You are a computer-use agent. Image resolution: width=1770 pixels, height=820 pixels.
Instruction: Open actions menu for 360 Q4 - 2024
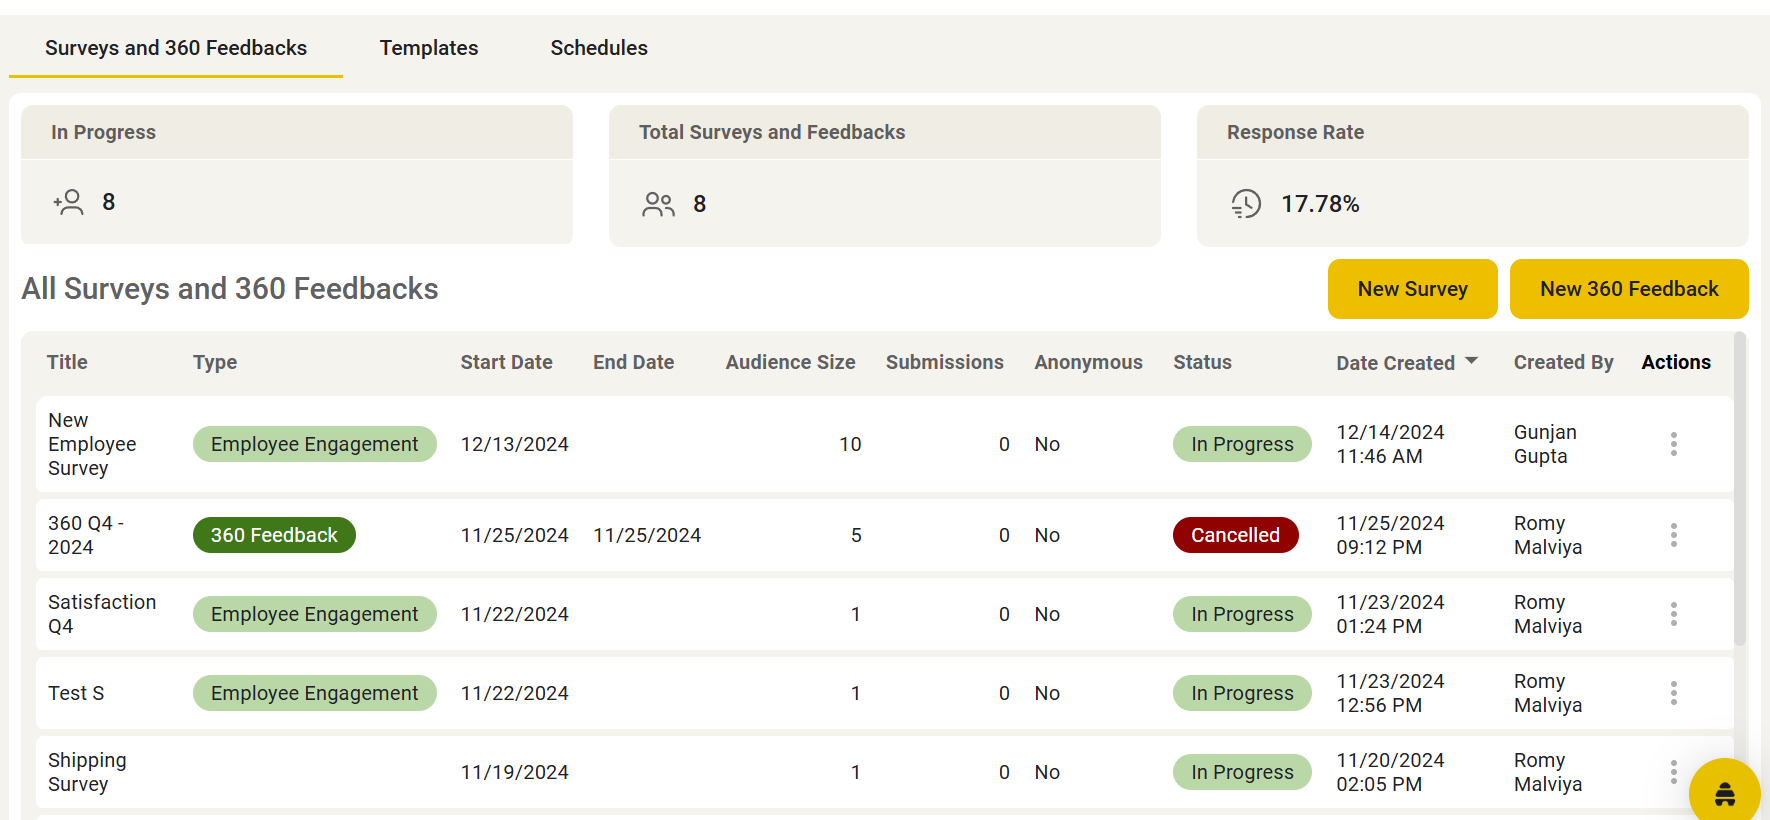coord(1673,535)
